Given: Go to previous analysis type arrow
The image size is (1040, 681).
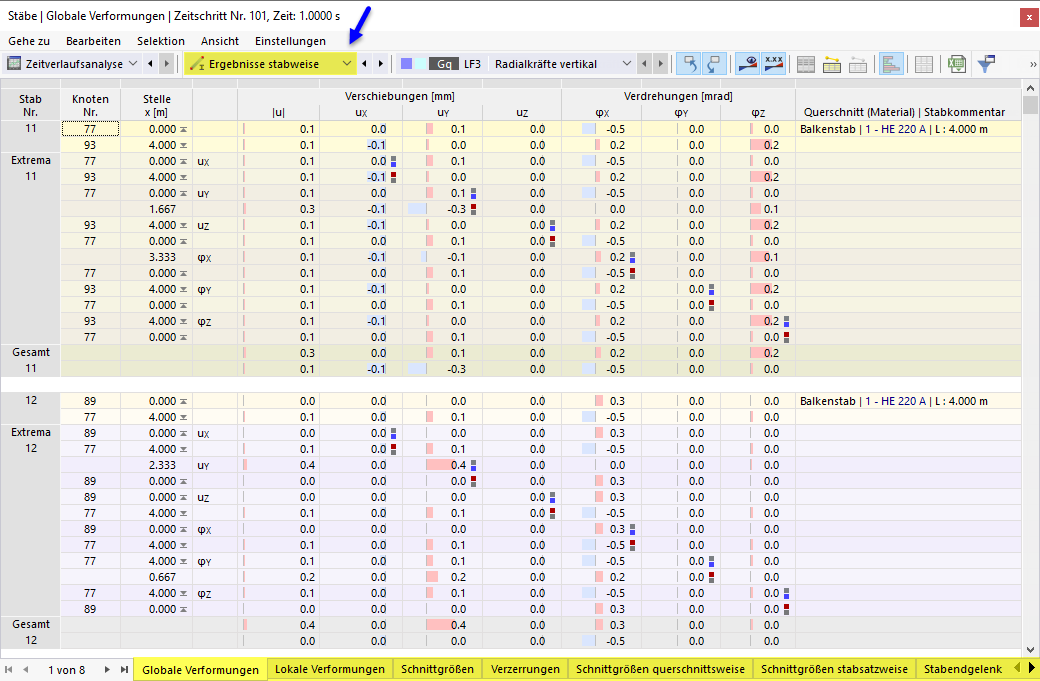Looking at the screenshot, I should tap(151, 64).
